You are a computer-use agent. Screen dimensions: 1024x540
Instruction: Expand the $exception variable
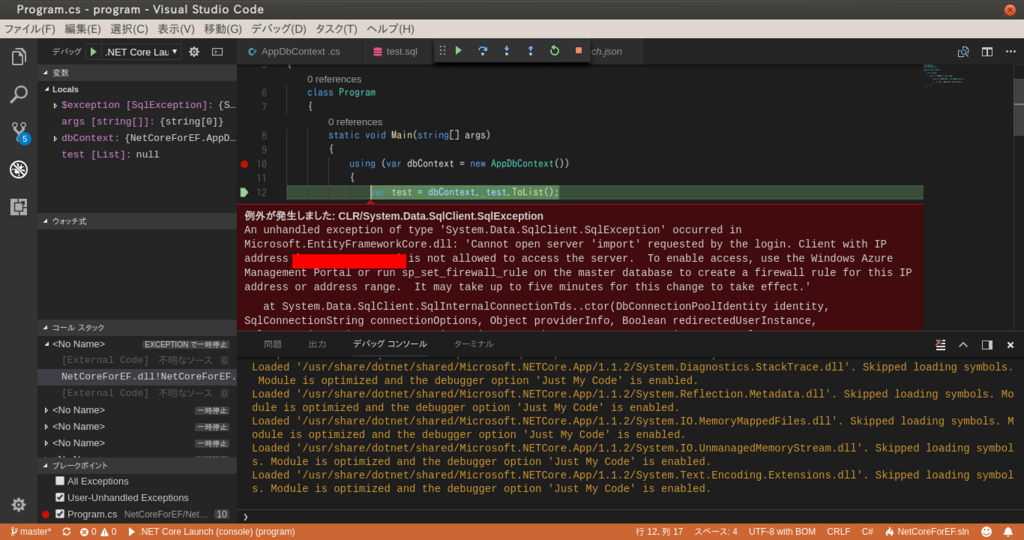click(x=56, y=105)
